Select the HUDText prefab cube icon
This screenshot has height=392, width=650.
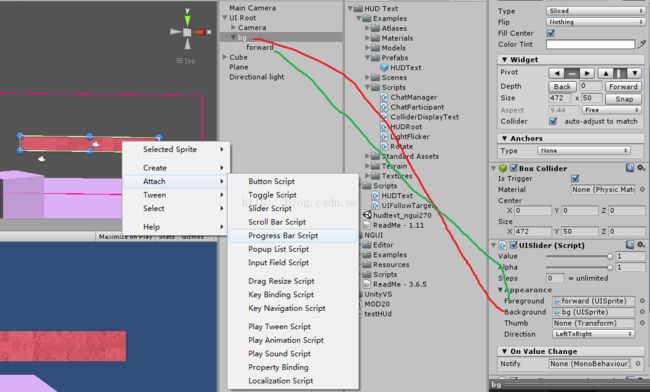[384, 68]
